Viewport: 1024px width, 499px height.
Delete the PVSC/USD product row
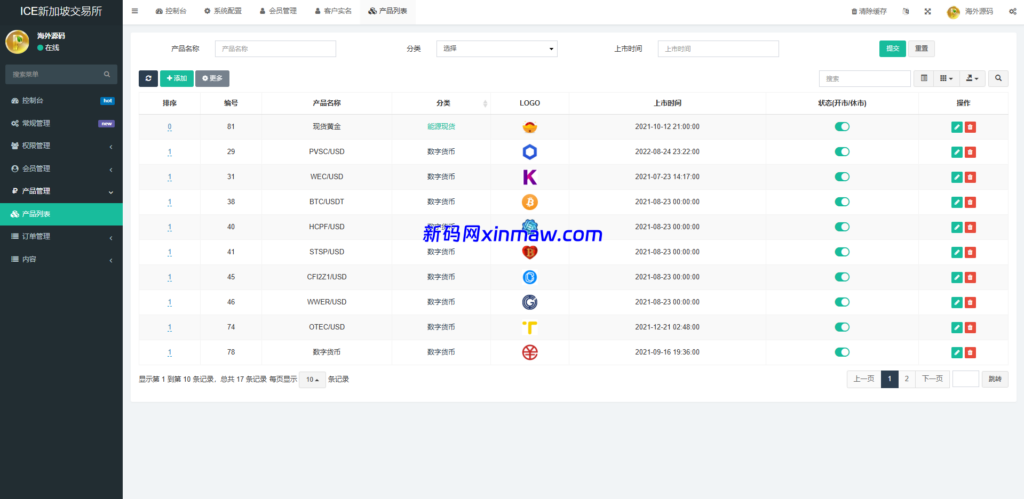970,152
